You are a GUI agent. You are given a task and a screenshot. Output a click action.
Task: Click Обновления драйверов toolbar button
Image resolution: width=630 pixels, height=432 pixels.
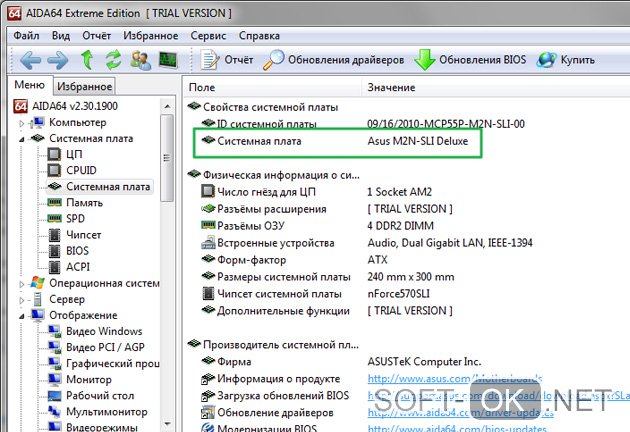(x=333, y=60)
